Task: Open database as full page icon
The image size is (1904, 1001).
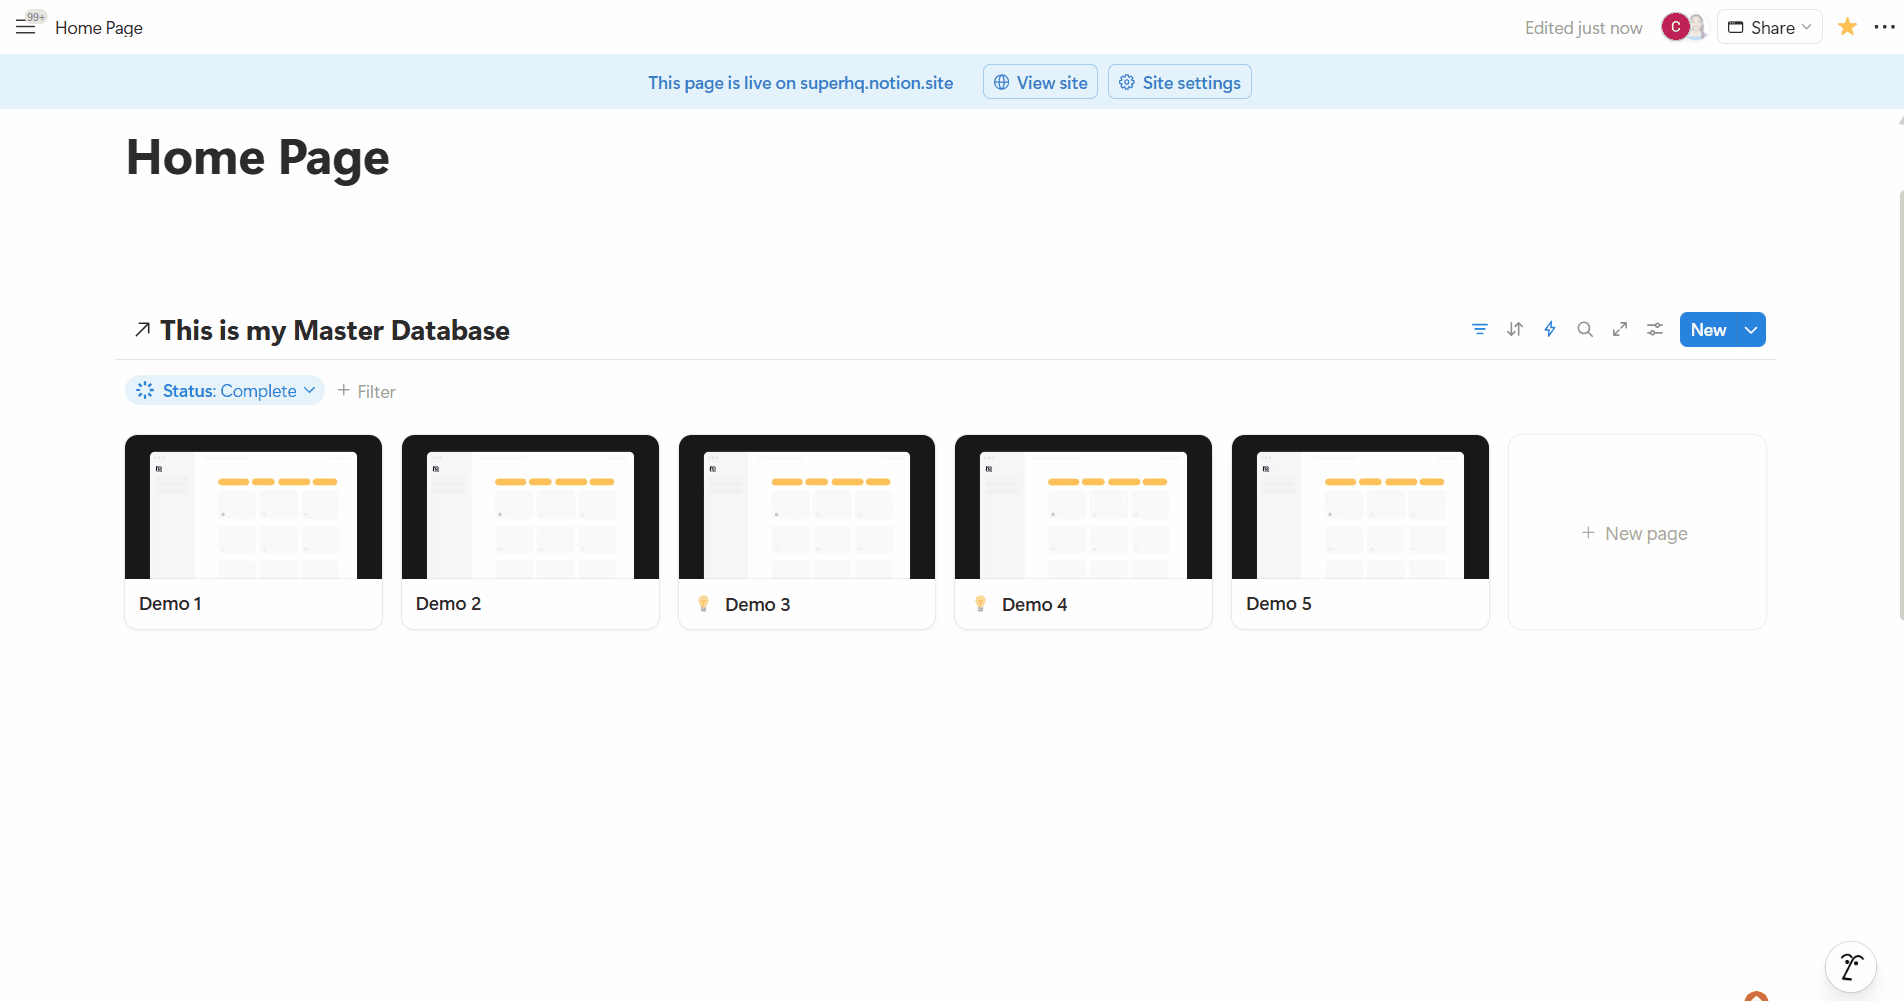Action: tap(1620, 329)
